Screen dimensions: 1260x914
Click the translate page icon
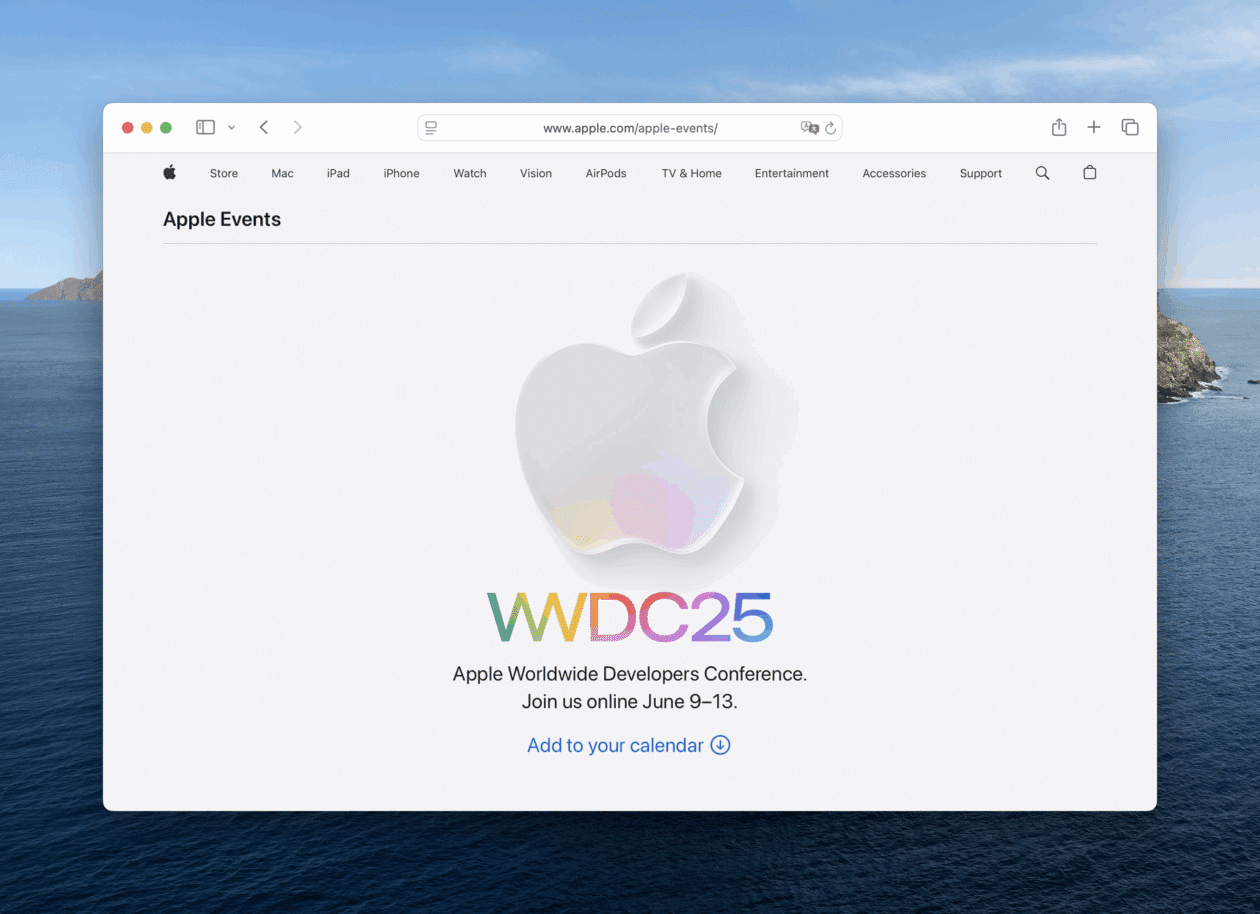[x=810, y=128]
